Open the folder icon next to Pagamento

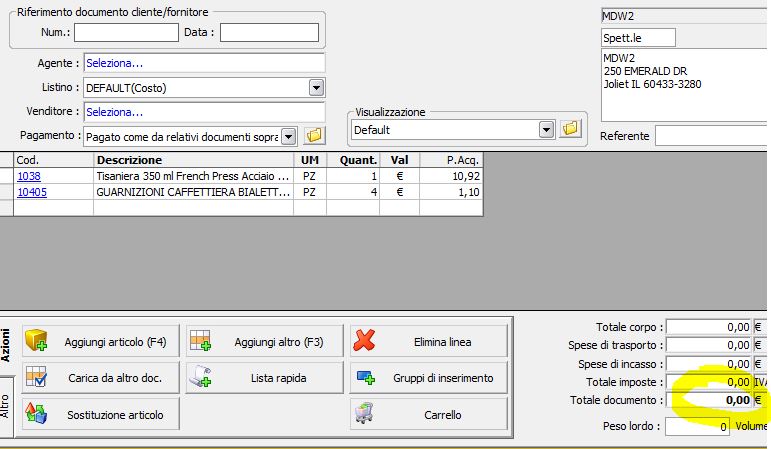point(314,135)
